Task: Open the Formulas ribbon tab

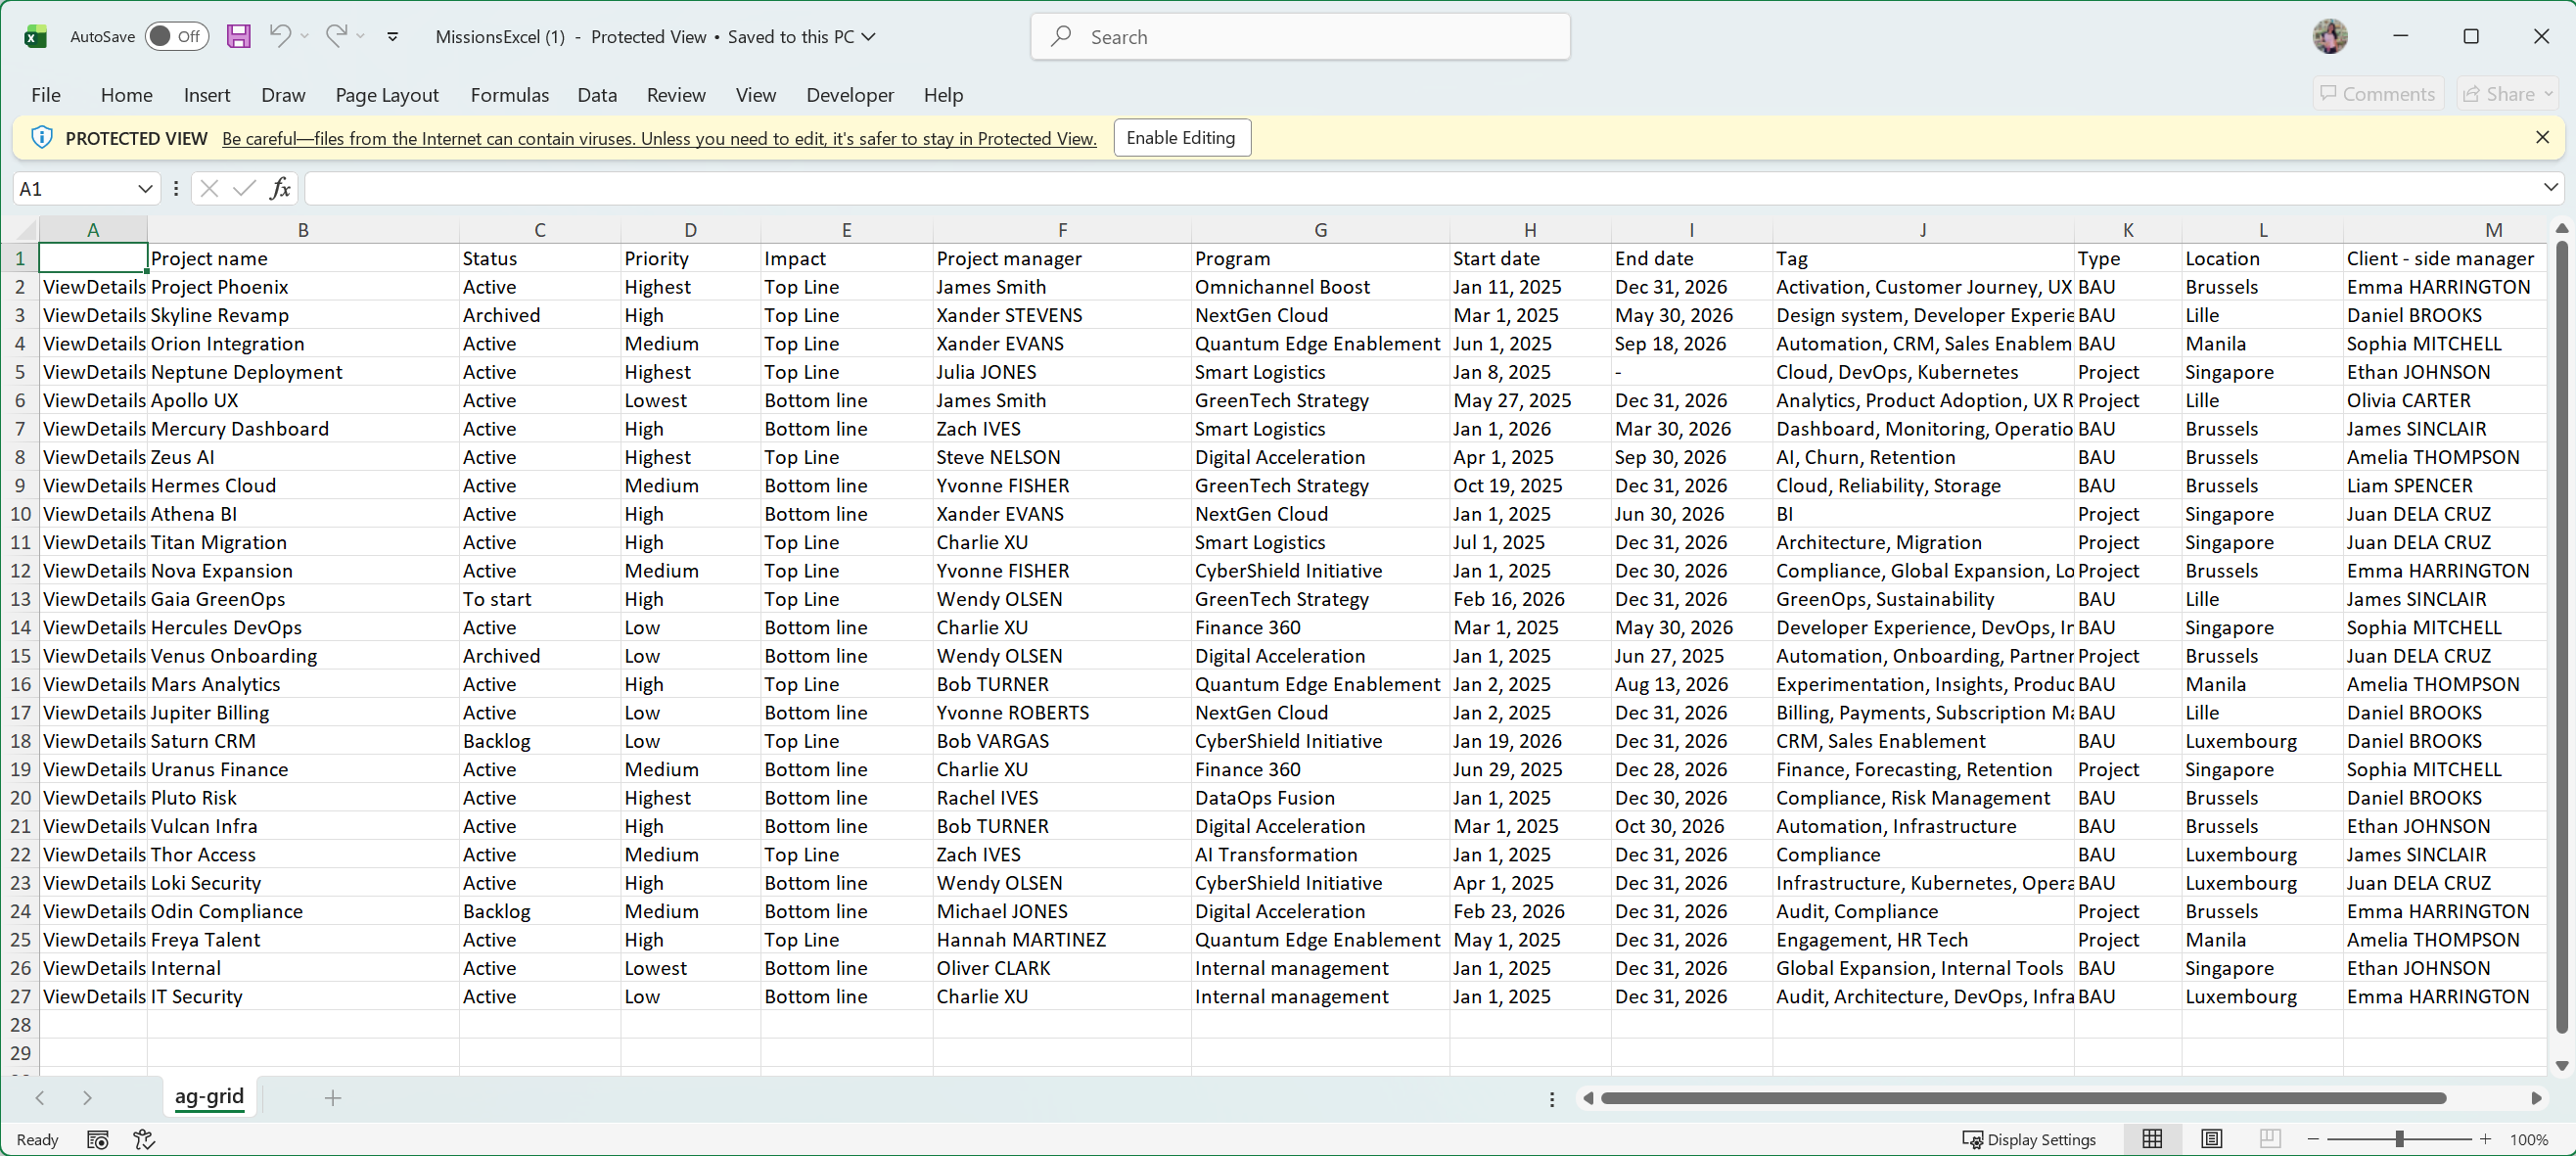Action: coord(509,95)
